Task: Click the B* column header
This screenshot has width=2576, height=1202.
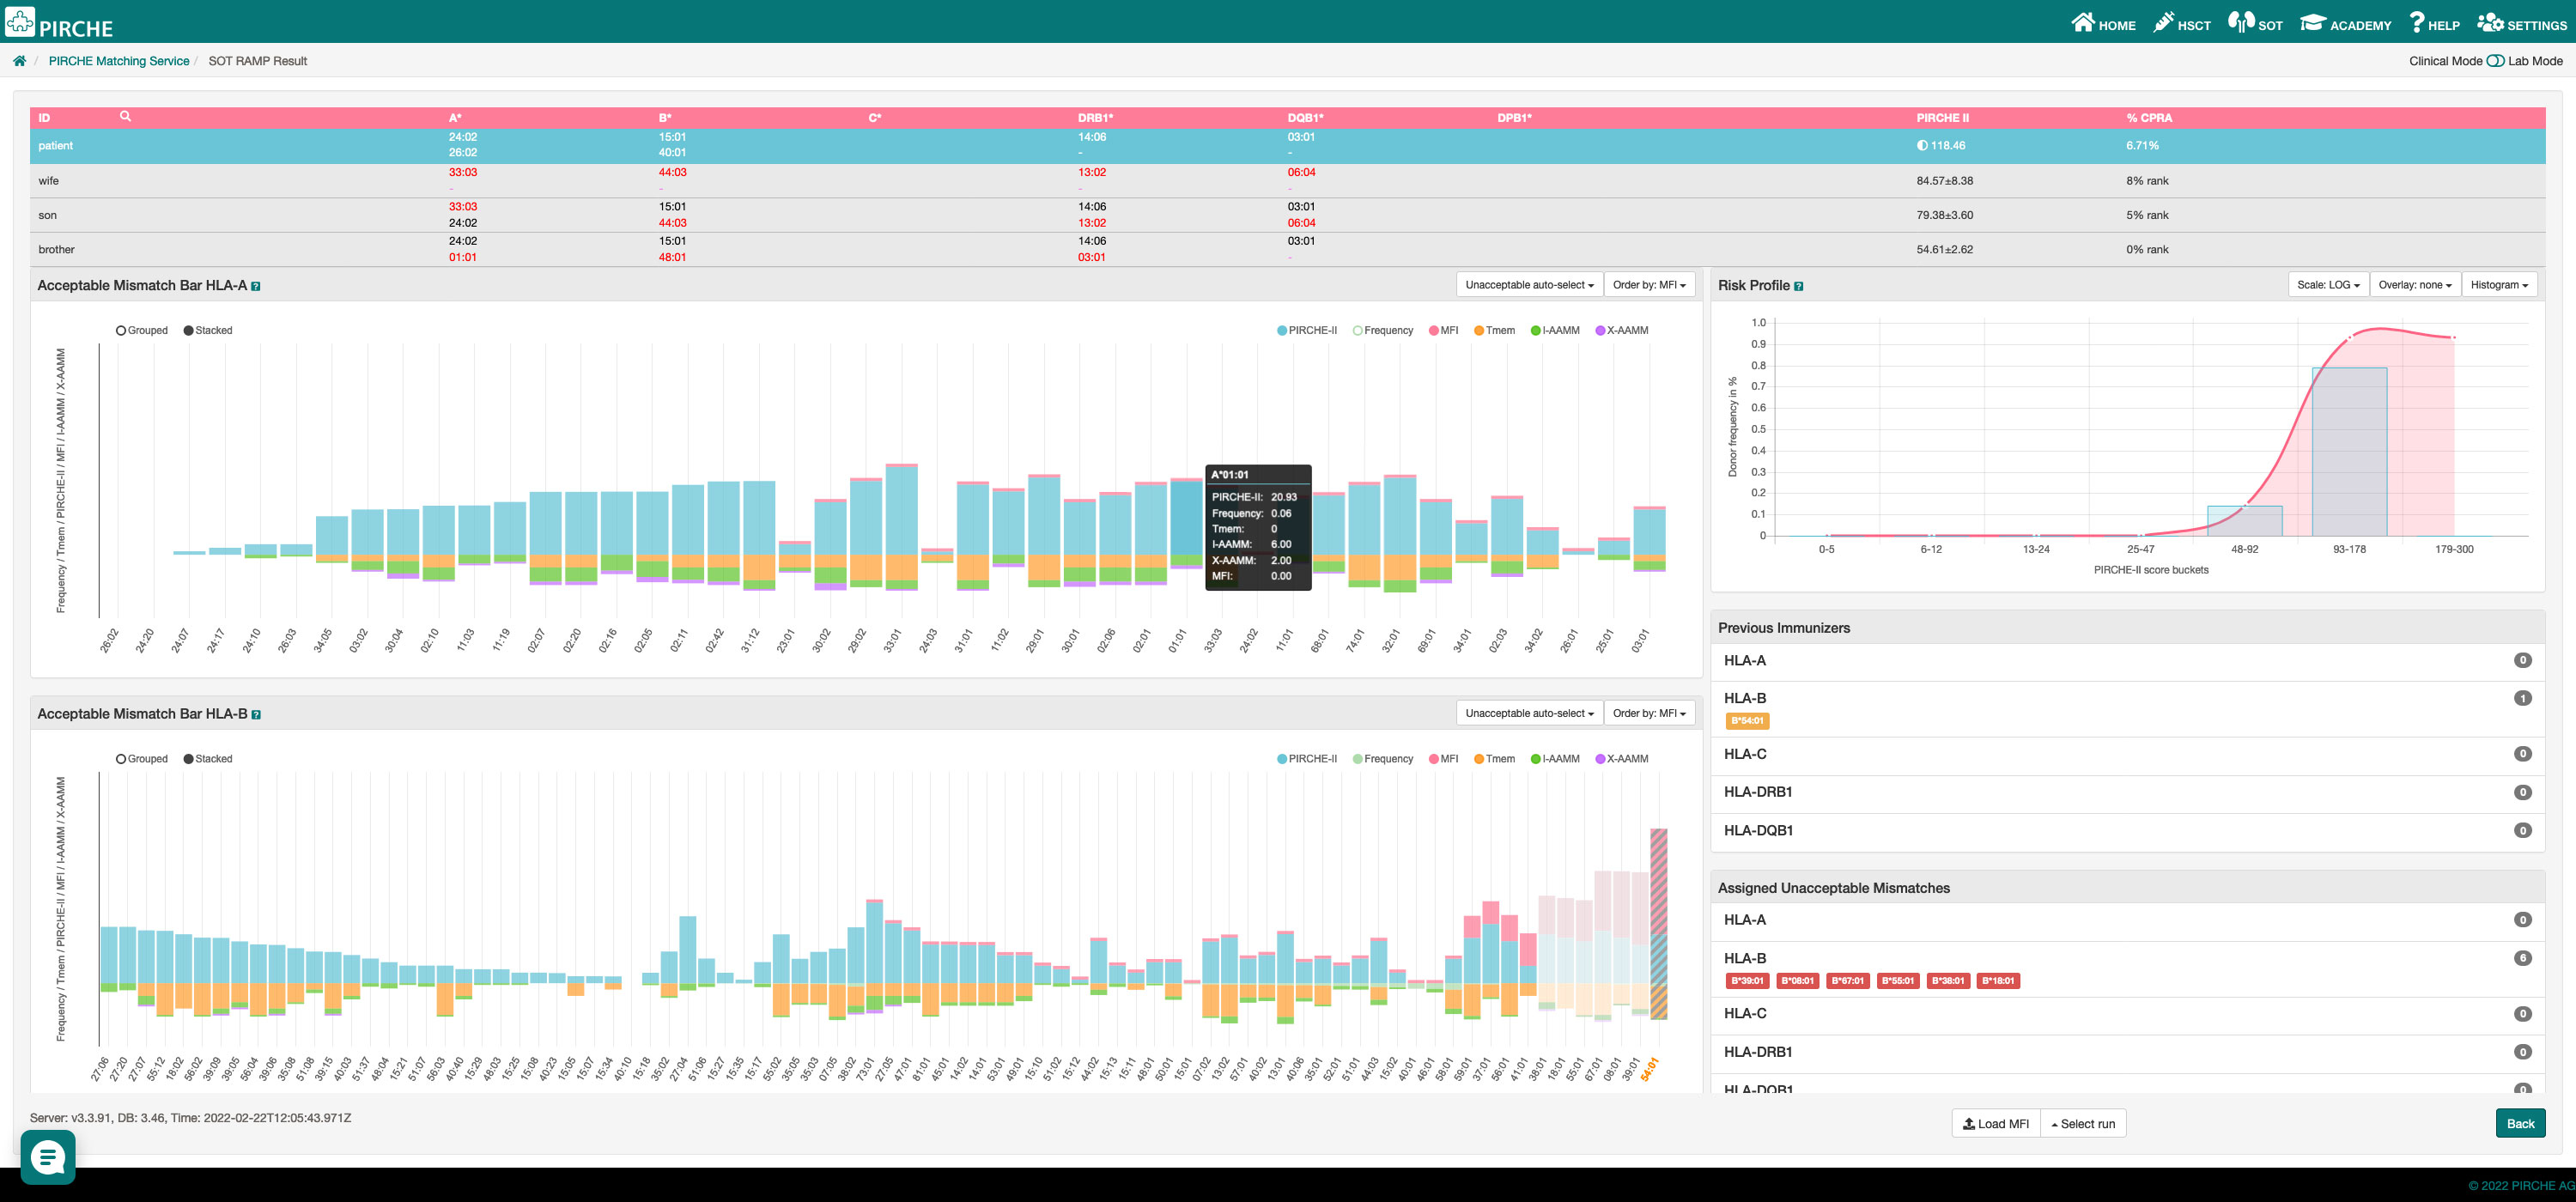Action: pyautogui.click(x=665, y=118)
